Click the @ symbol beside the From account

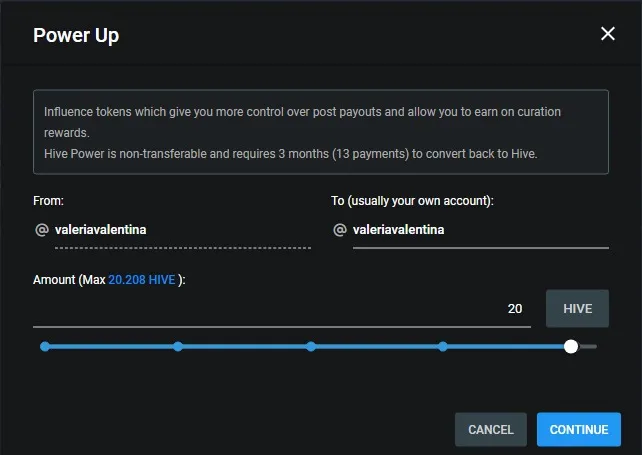[x=42, y=230]
